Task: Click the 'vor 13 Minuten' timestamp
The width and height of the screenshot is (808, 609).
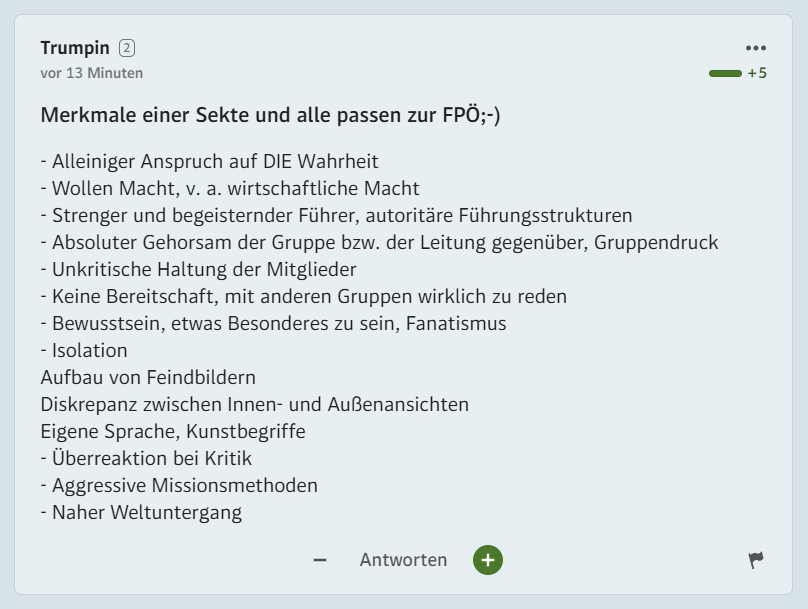Action: (x=91, y=73)
